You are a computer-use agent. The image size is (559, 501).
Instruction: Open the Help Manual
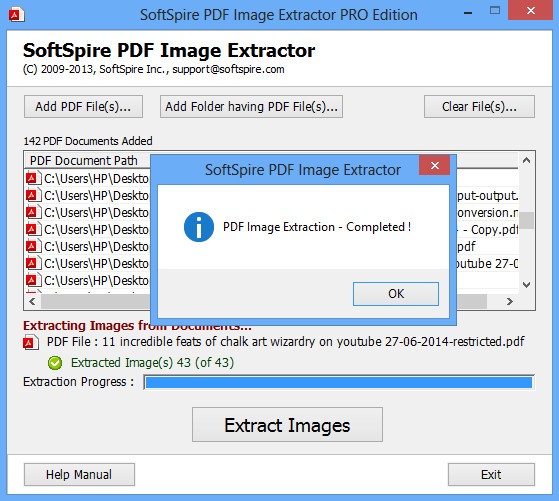[x=79, y=475]
